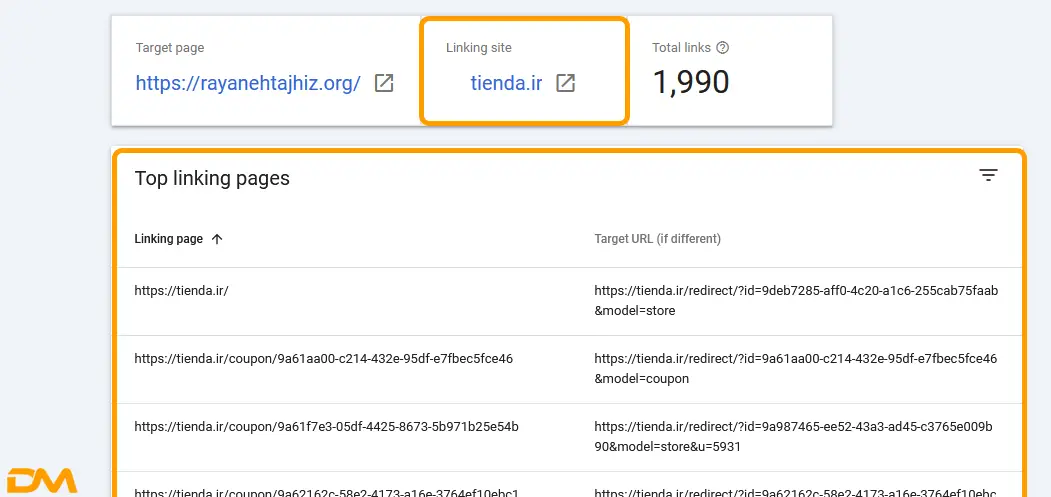
Task: Click the redirect target URL ending in u=5931
Action: [x=795, y=436]
